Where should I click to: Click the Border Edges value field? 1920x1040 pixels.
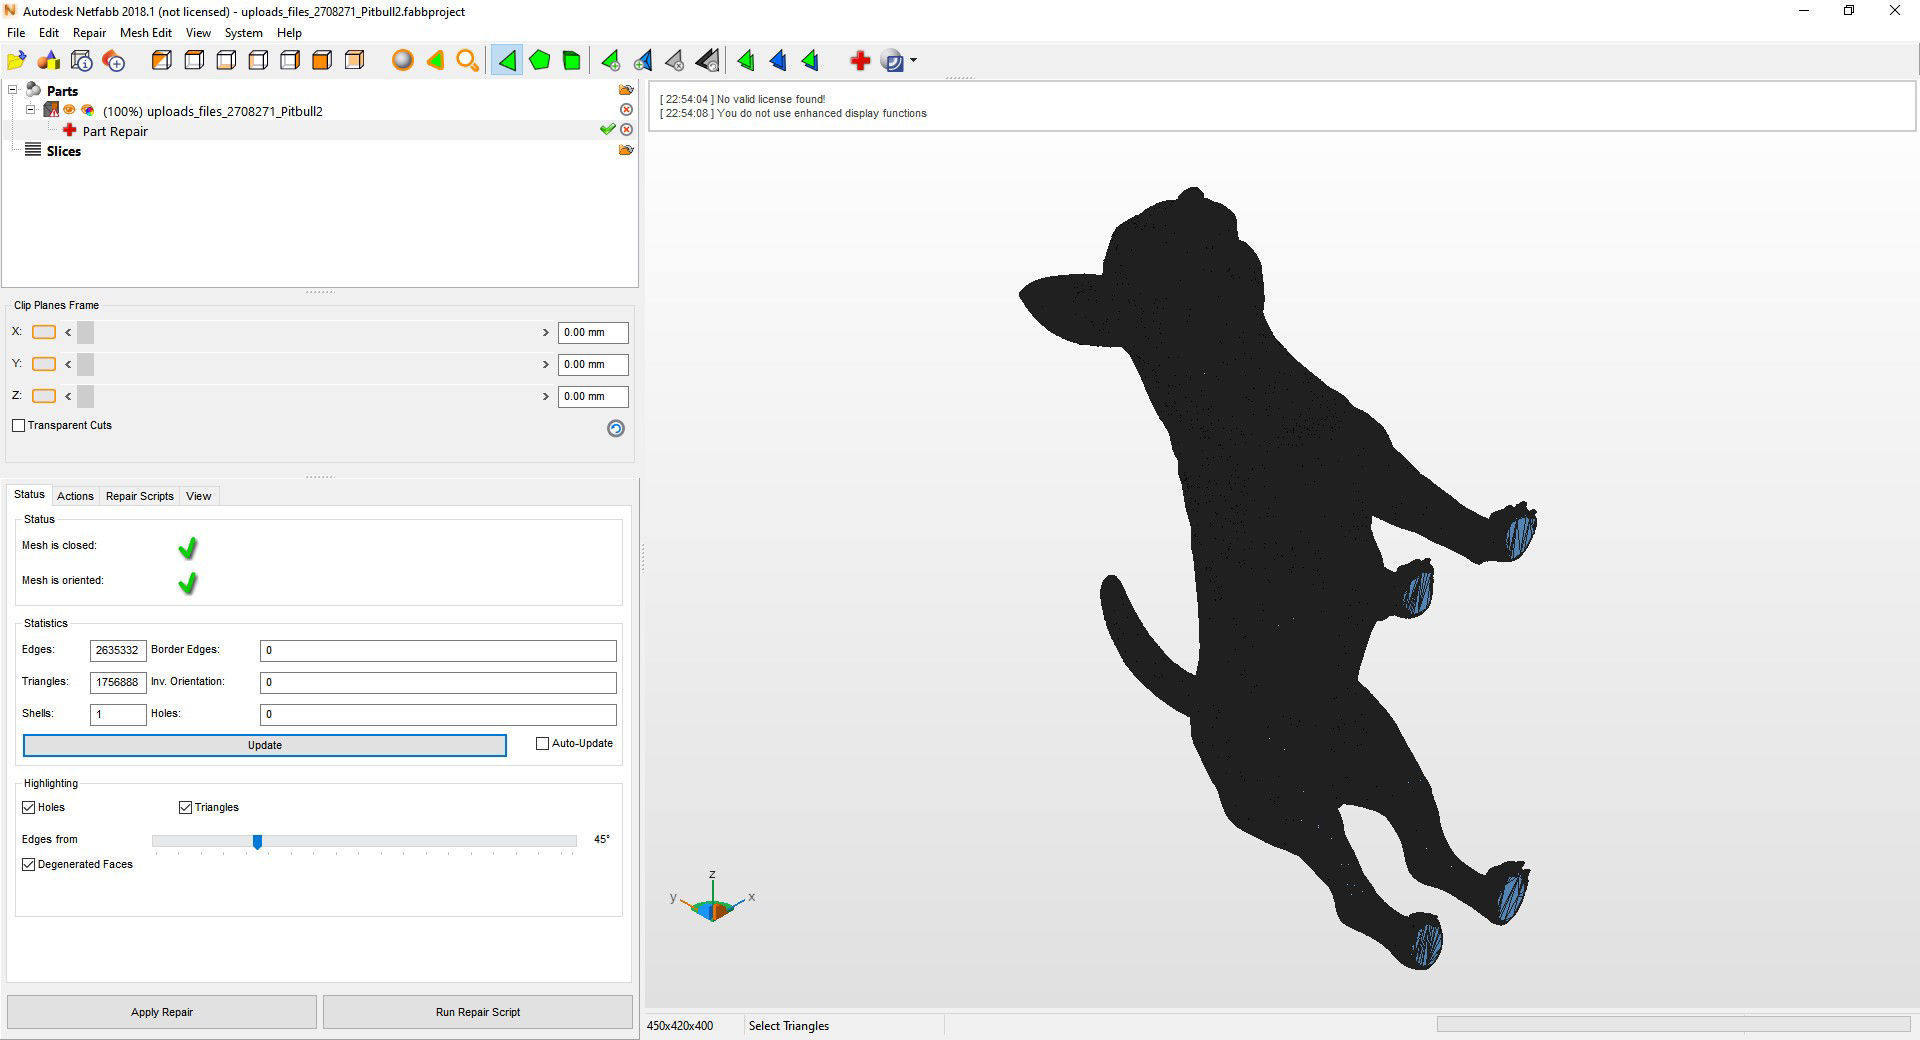coord(438,650)
